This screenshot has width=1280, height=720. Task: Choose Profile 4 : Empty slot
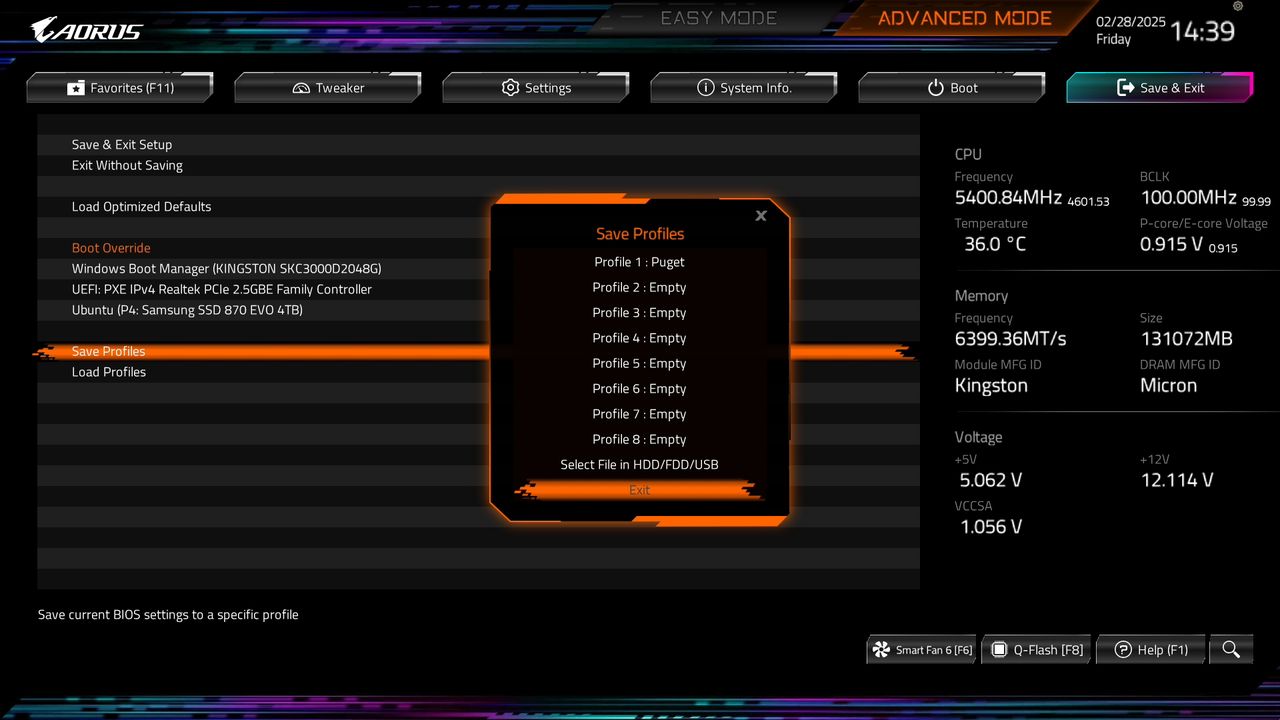coord(640,338)
